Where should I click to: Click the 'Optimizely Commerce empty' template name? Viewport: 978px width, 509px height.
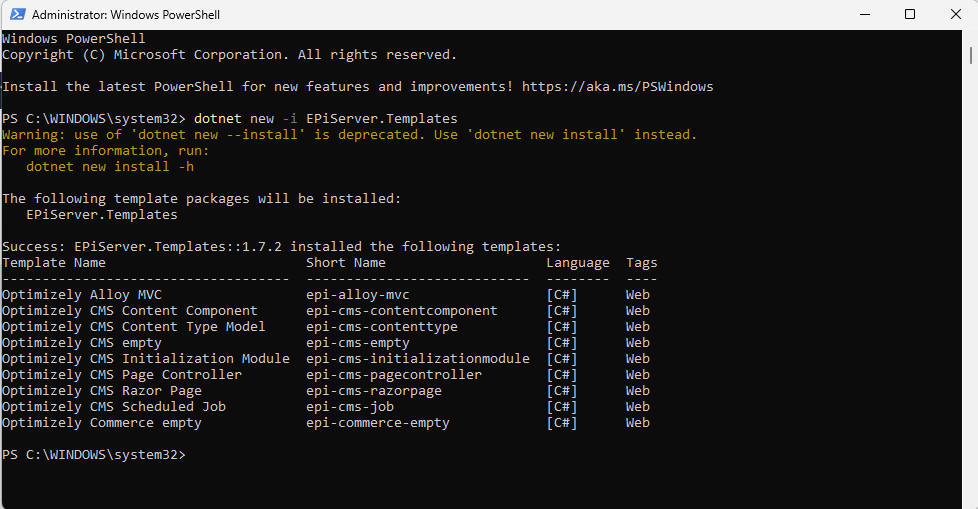coord(102,423)
